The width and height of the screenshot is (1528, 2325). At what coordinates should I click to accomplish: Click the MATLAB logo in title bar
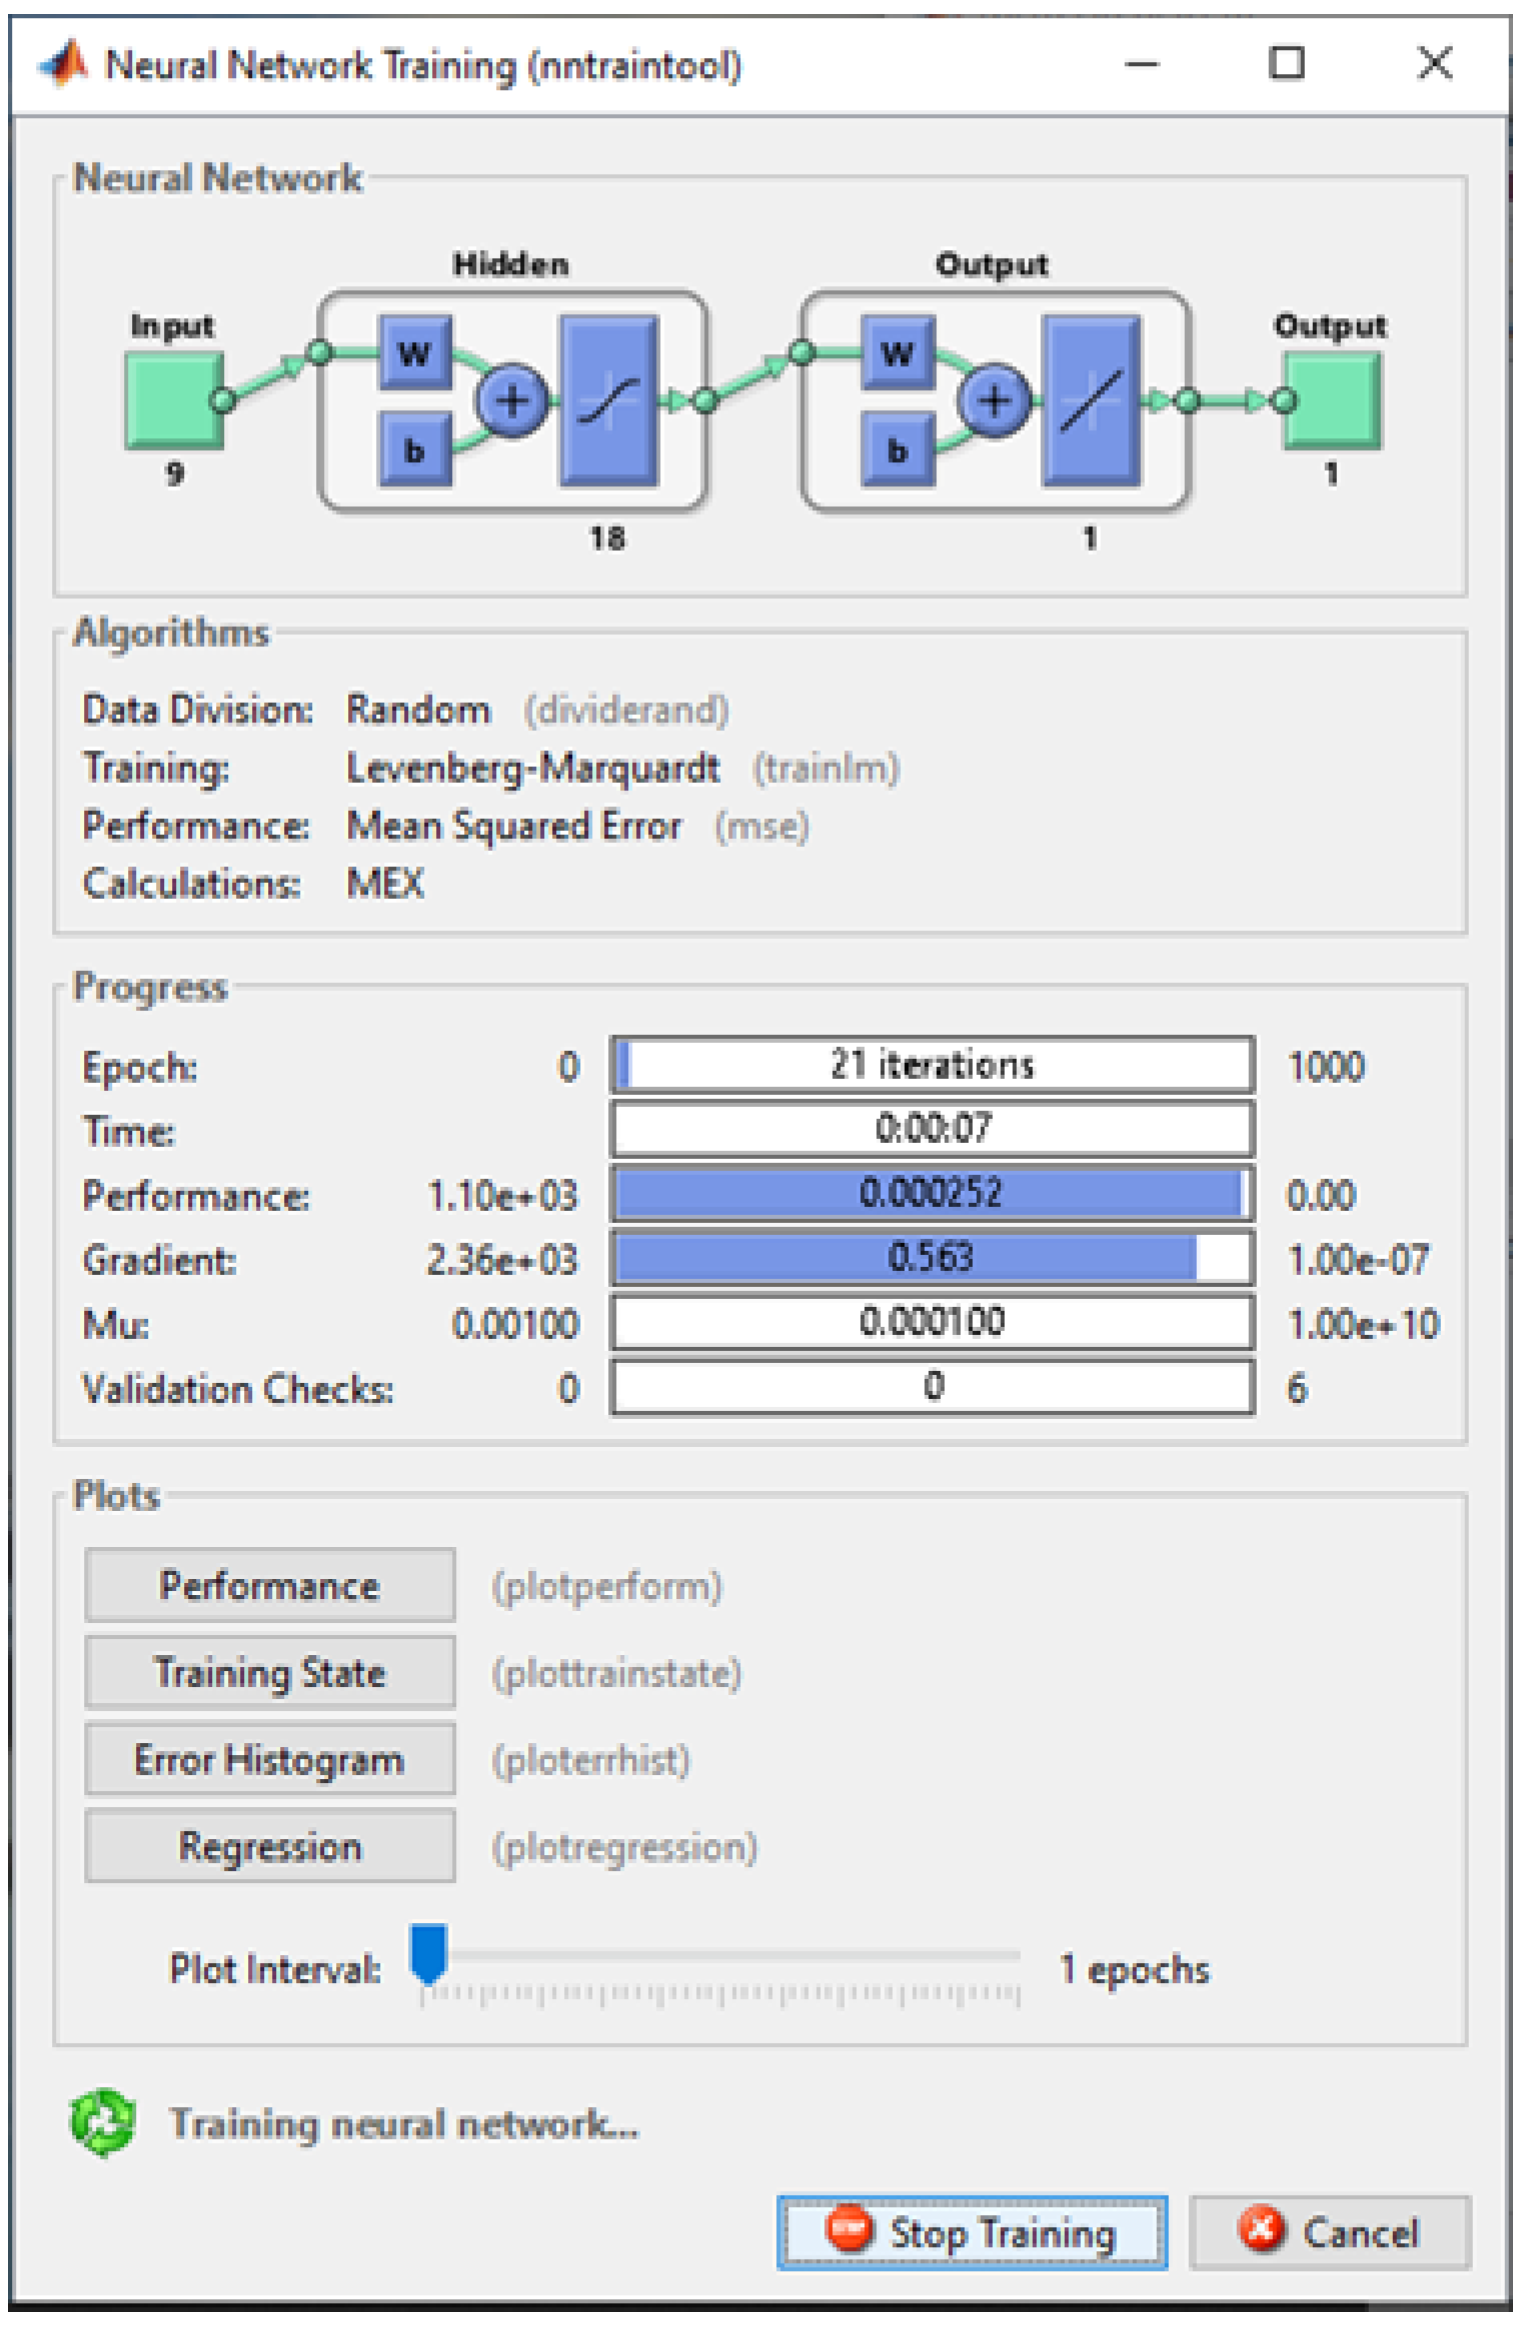pyautogui.click(x=64, y=65)
